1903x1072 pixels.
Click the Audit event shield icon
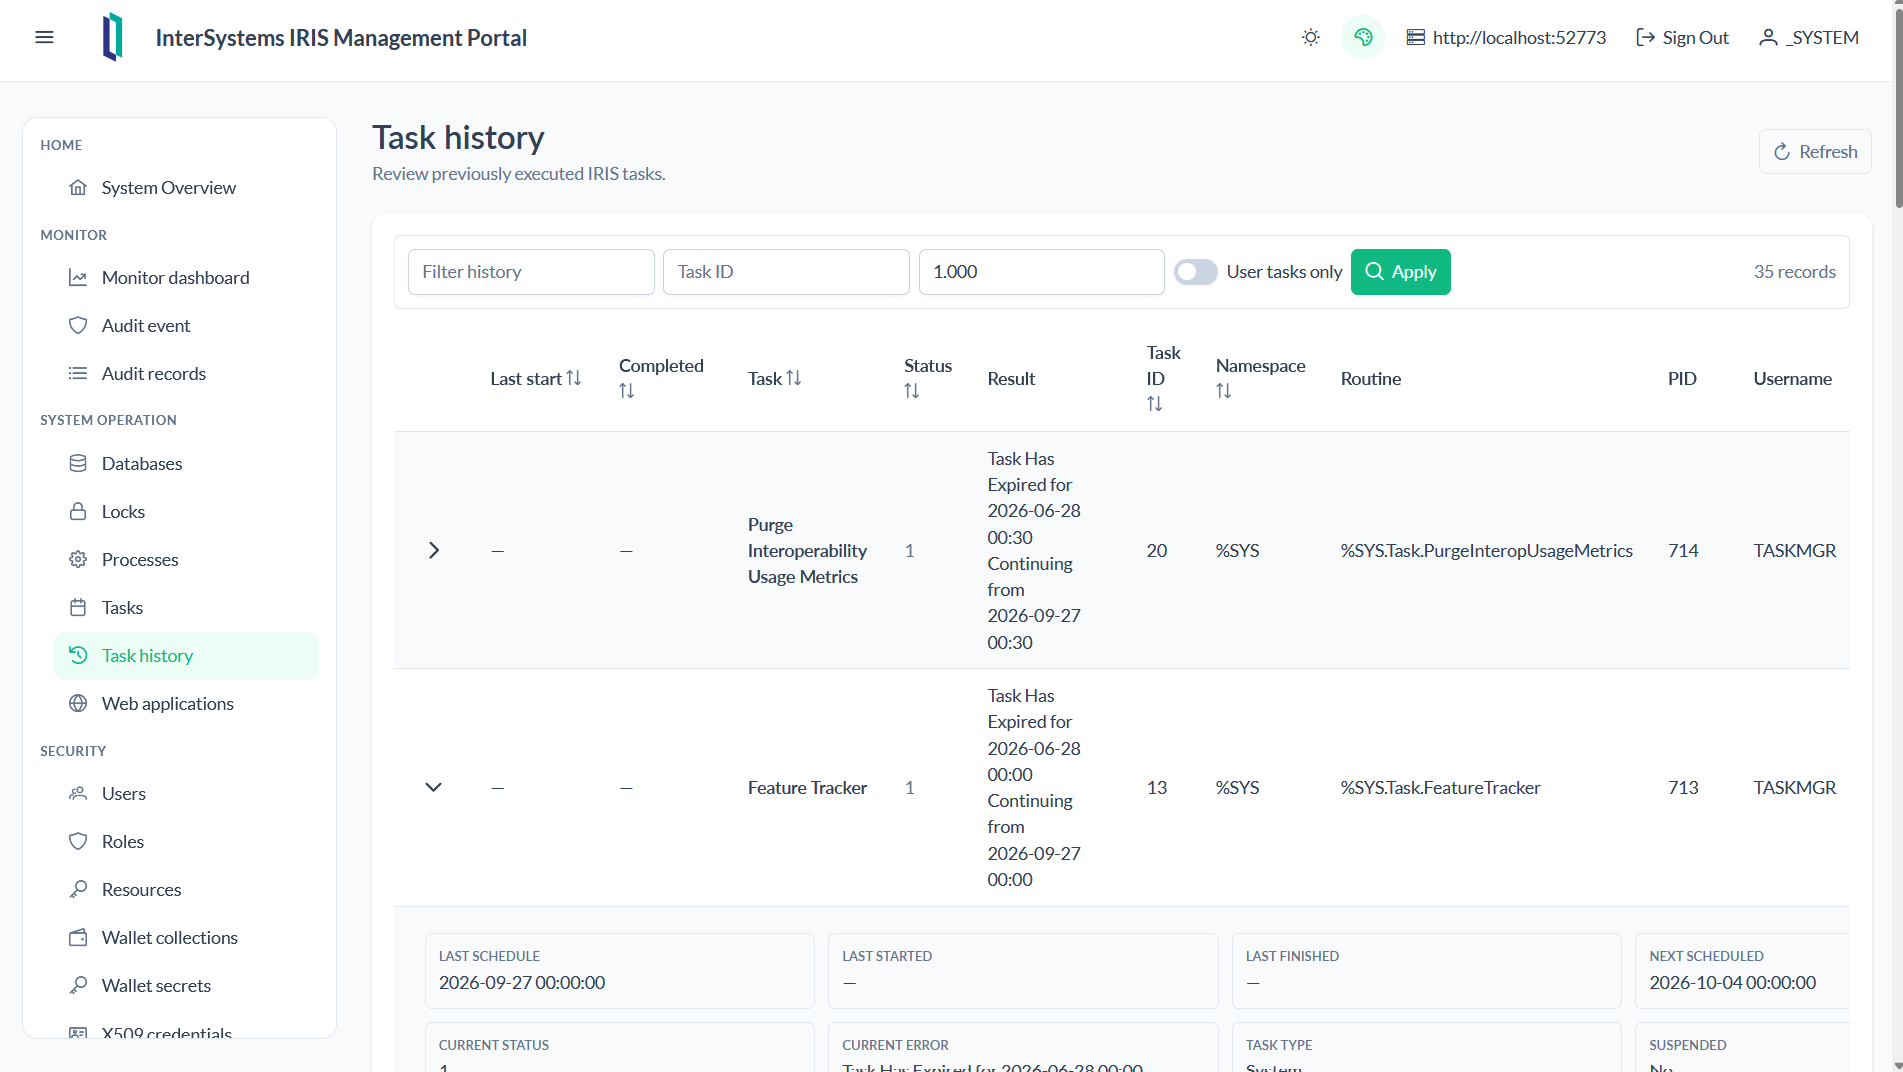point(78,325)
